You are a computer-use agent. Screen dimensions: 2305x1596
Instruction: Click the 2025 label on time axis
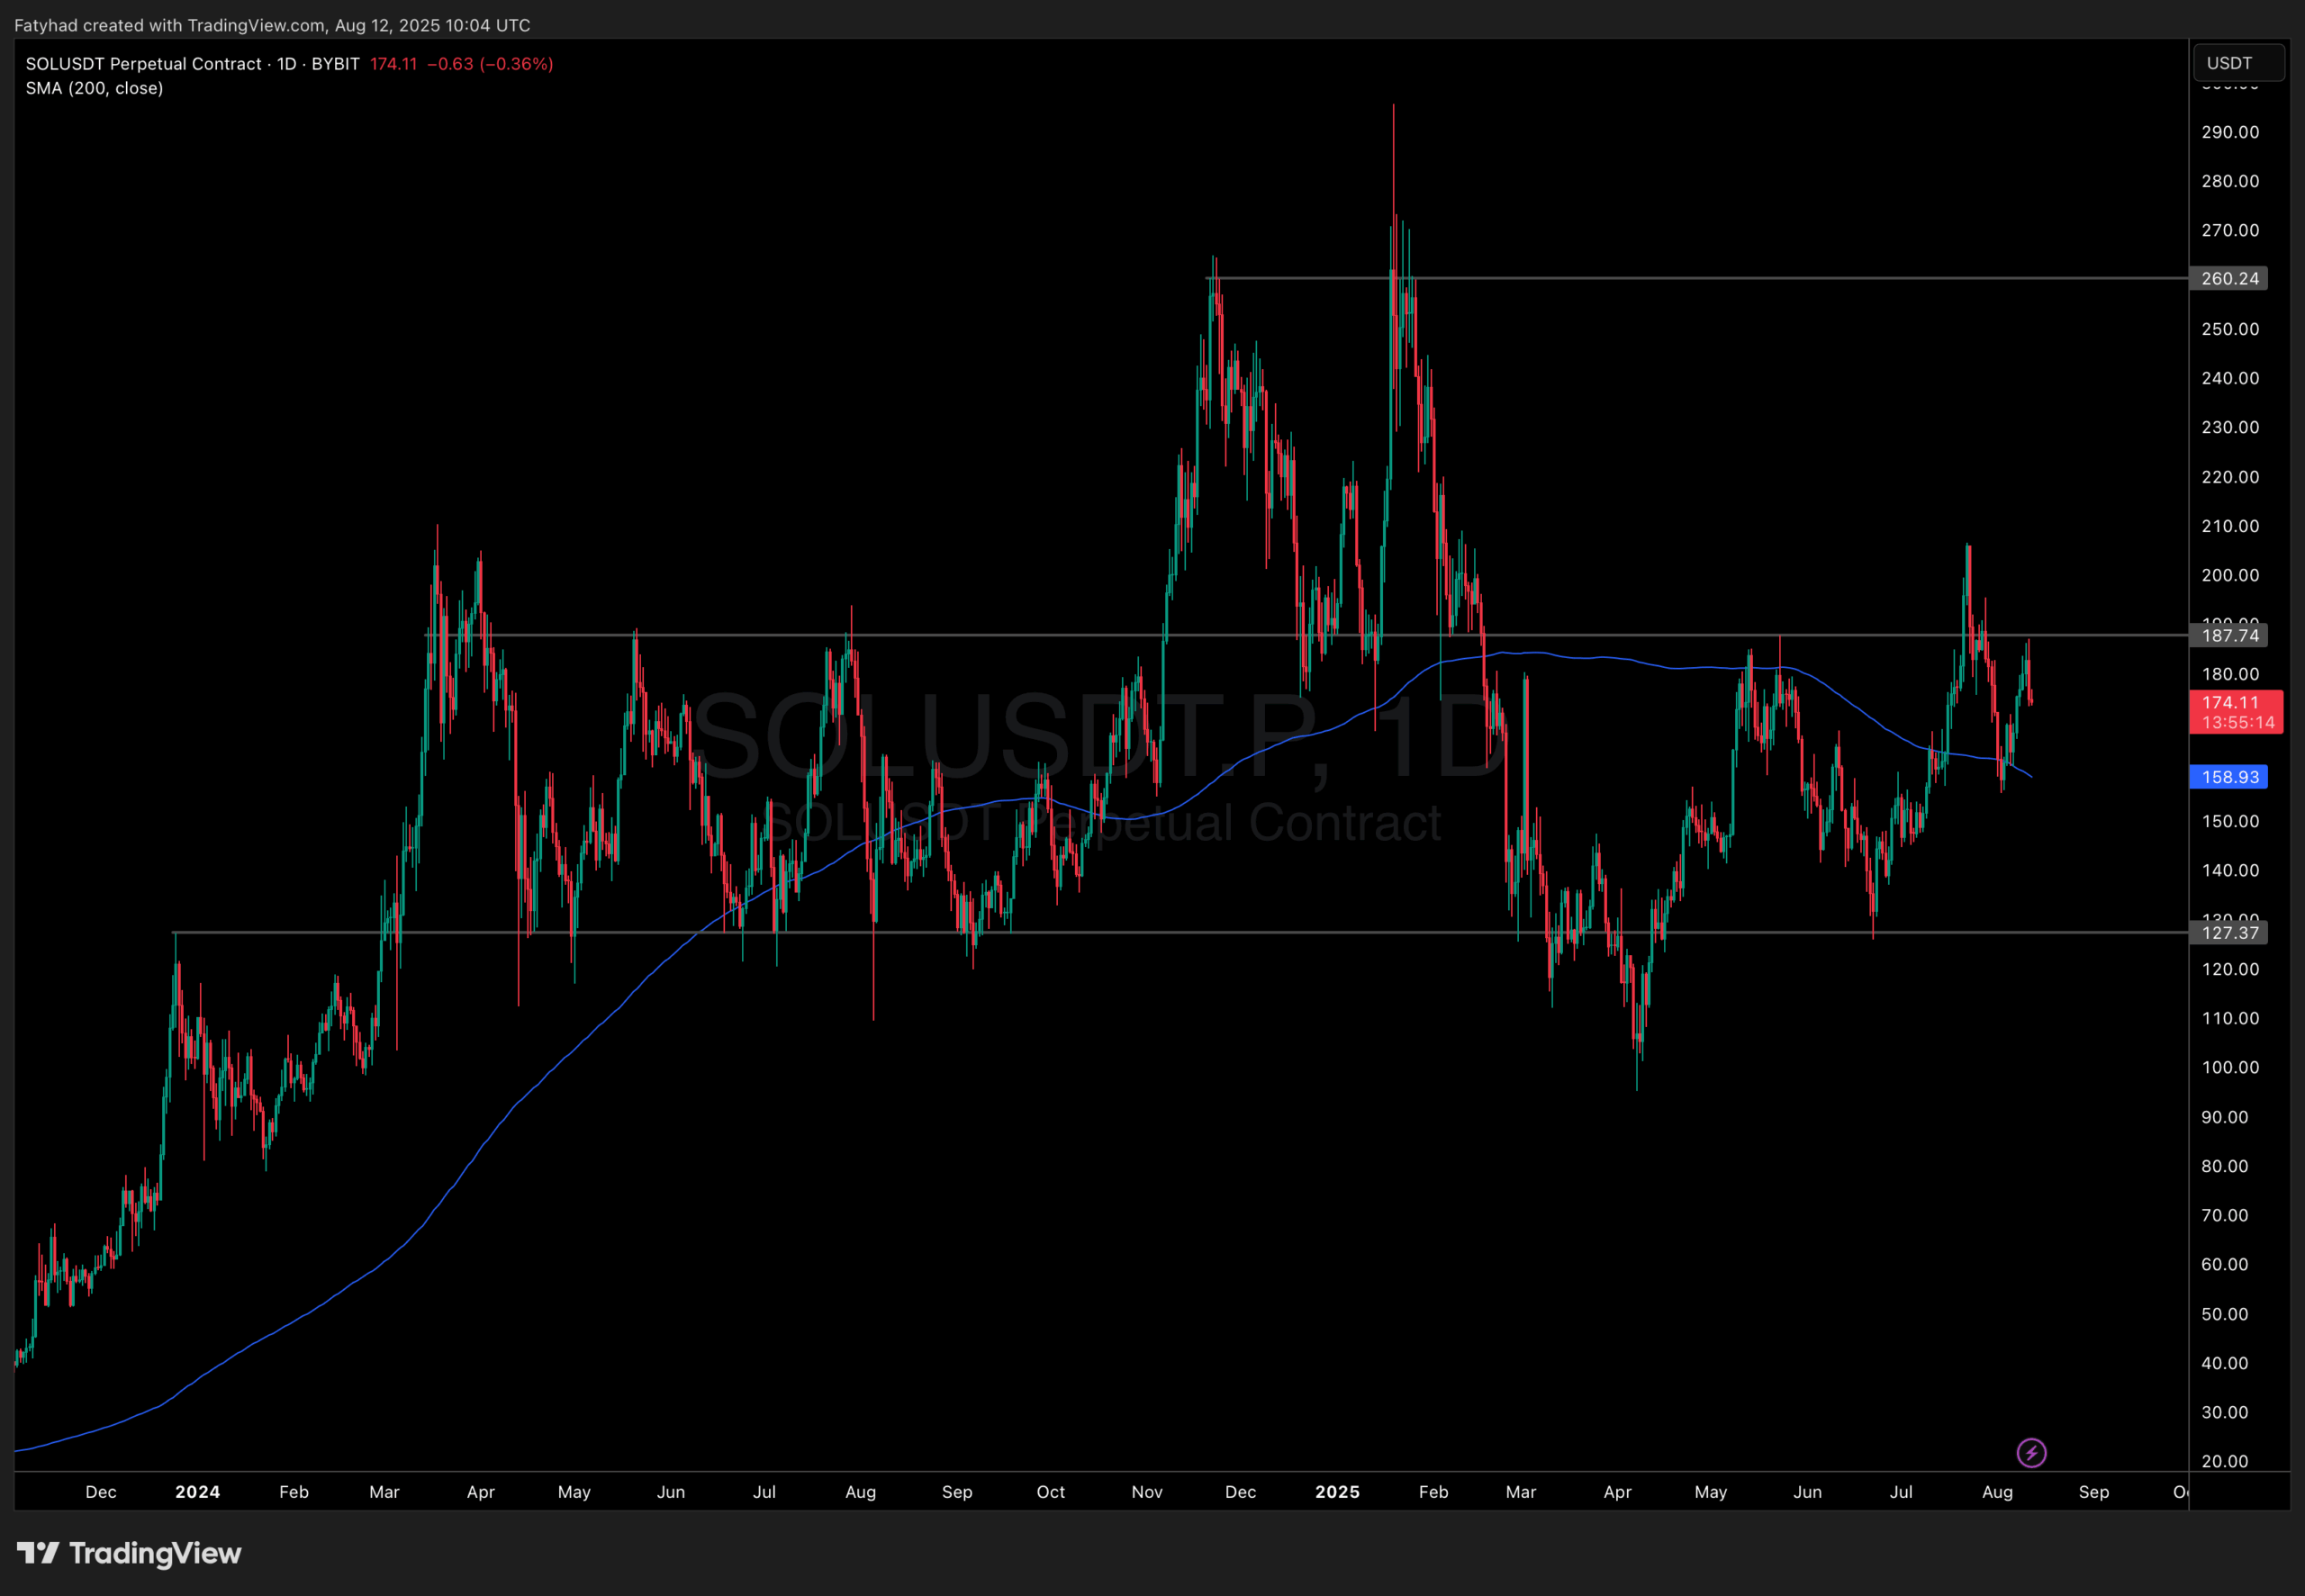[x=1337, y=1492]
